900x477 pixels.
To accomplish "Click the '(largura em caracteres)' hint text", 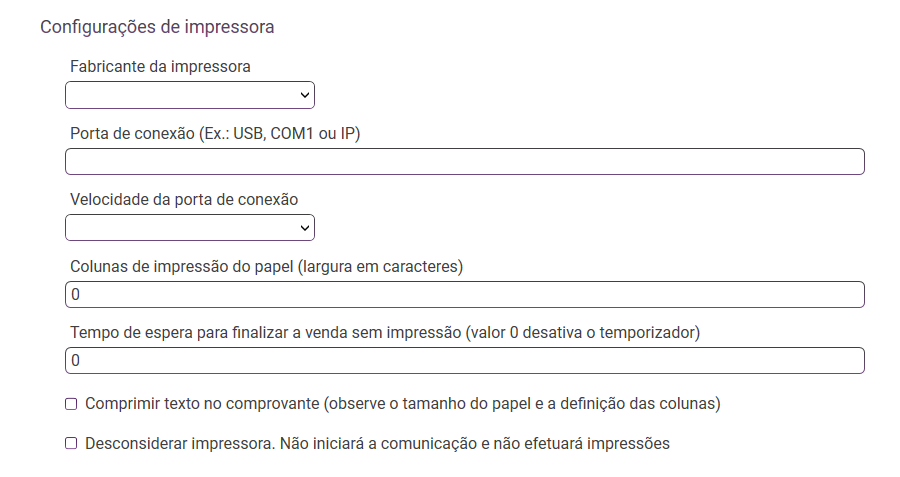I will [x=381, y=266].
